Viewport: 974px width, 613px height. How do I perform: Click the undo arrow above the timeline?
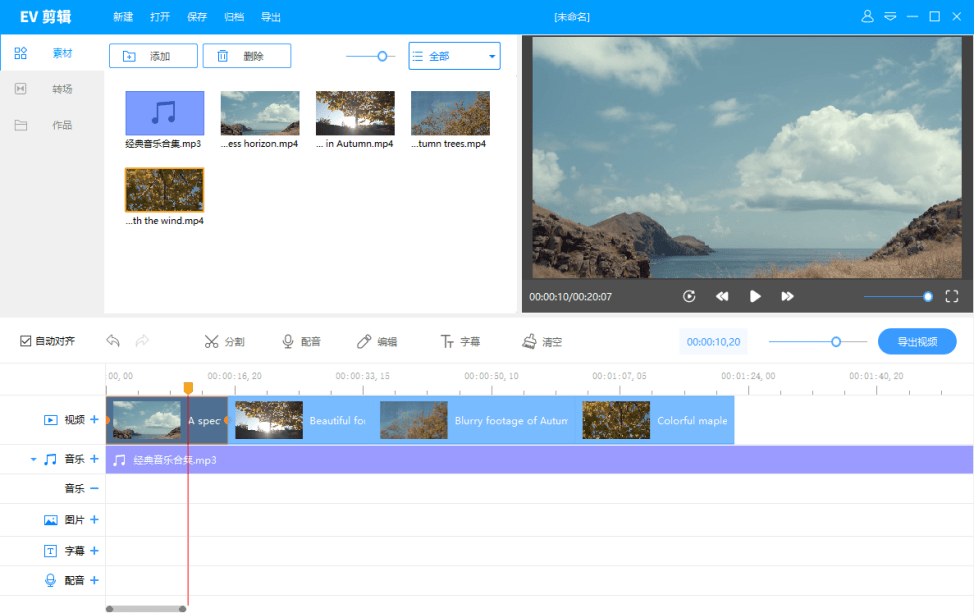click(113, 340)
